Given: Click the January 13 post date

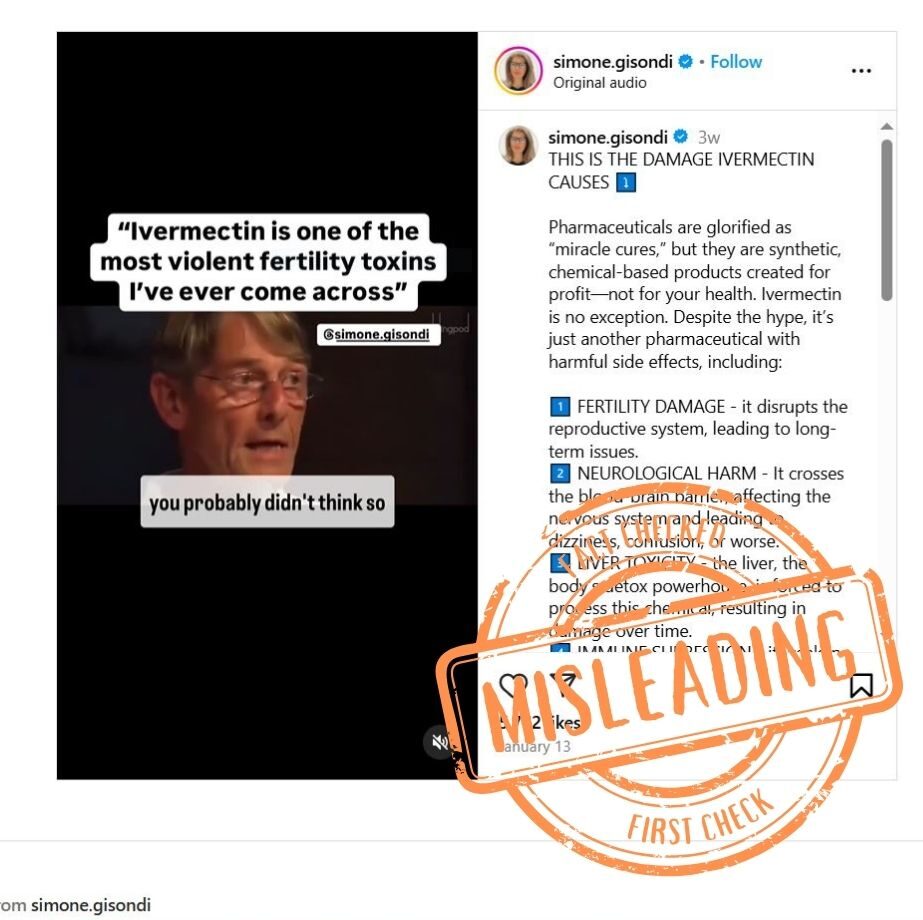Looking at the screenshot, I should coord(535,746).
